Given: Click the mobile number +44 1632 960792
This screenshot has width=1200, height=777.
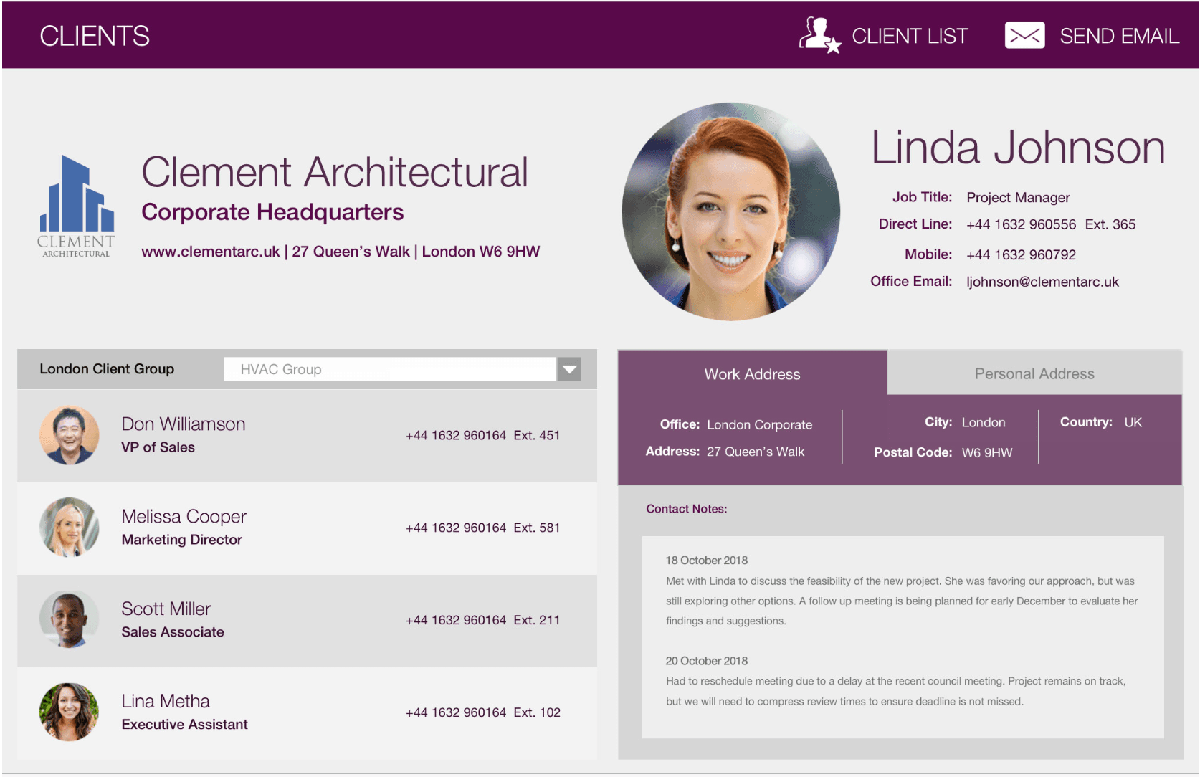Looking at the screenshot, I should click(x=1021, y=254).
